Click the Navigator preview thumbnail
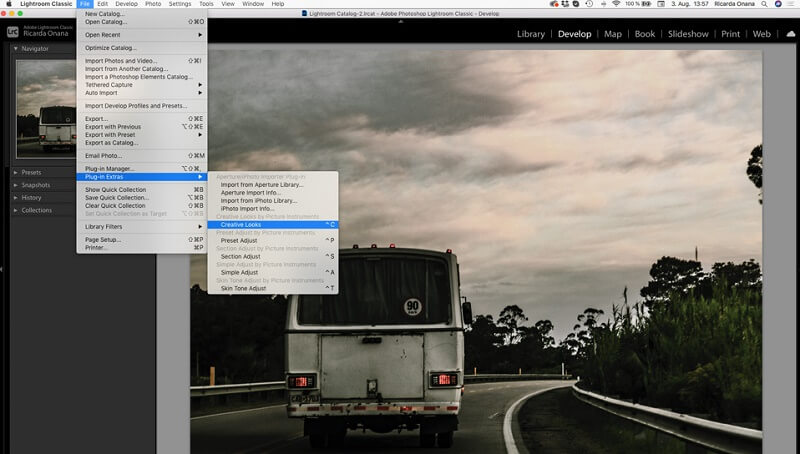 (x=46, y=109)
